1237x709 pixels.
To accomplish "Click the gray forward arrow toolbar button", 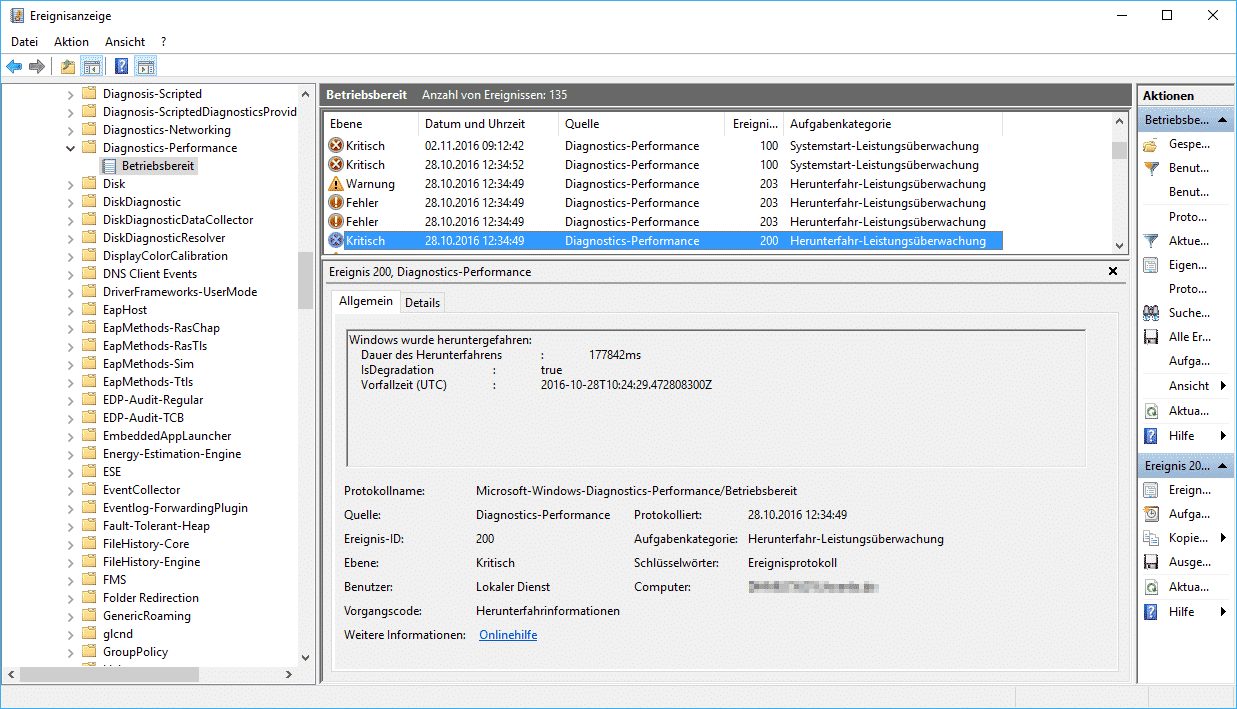I will (x=37, y=67).
